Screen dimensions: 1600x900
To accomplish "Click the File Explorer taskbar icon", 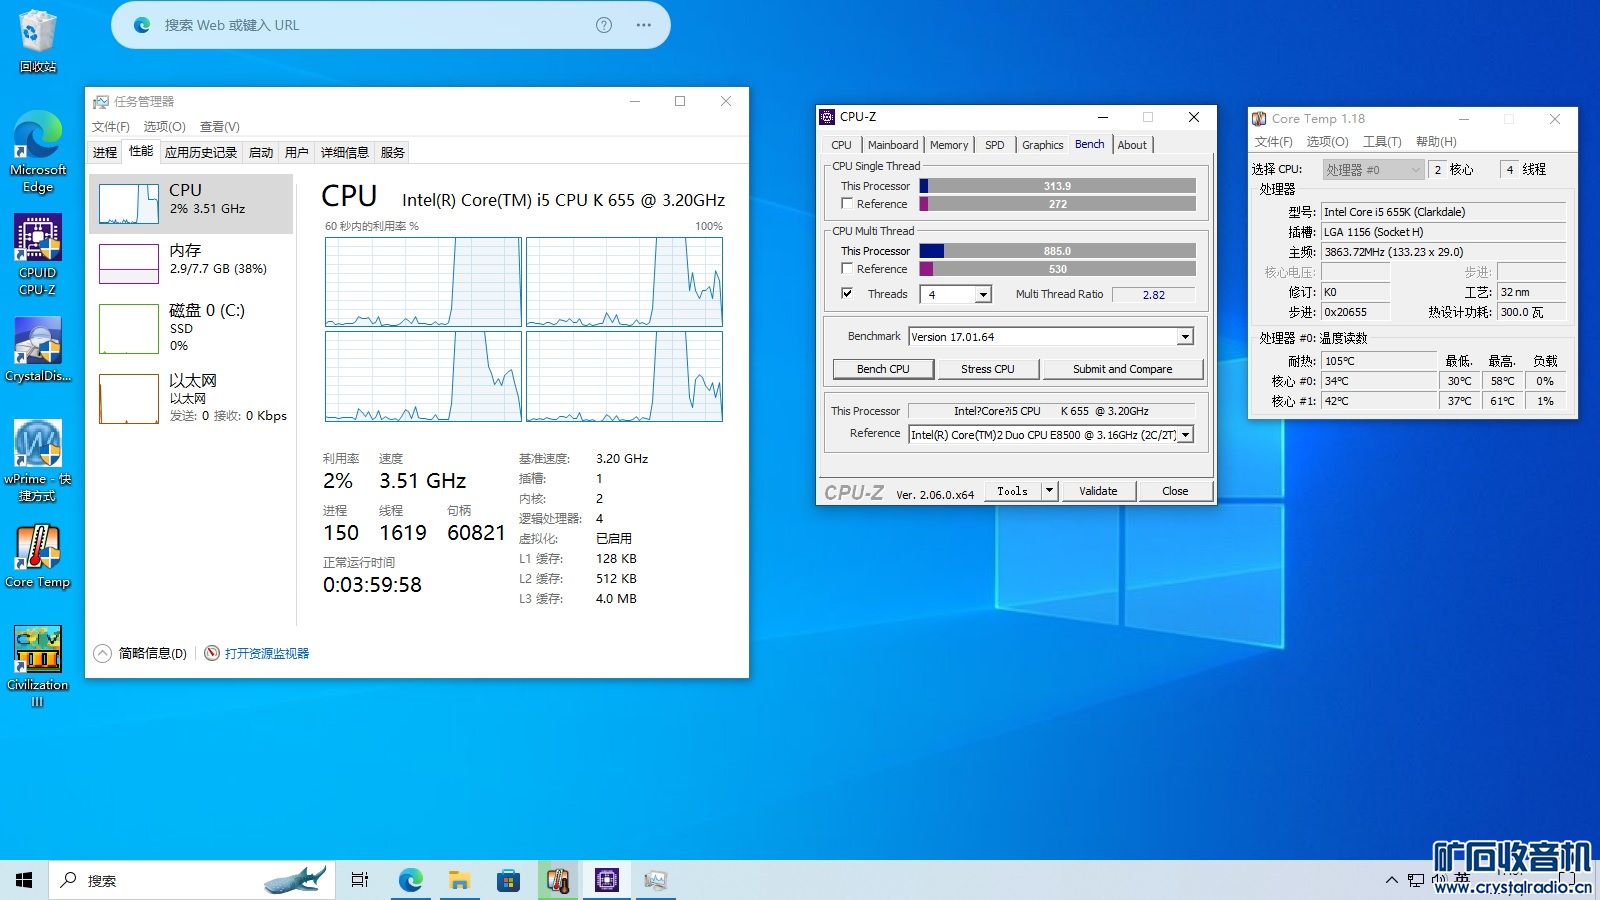I will pos(459,880).
